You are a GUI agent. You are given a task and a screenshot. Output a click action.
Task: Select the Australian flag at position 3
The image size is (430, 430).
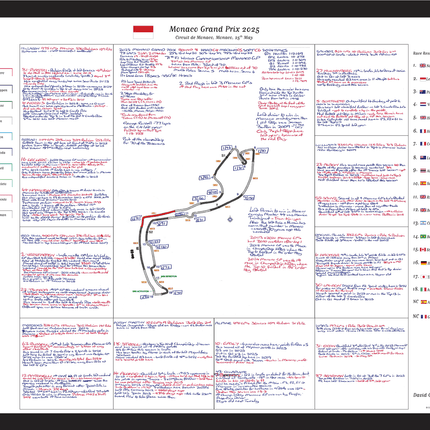click(x=423, y=92)
